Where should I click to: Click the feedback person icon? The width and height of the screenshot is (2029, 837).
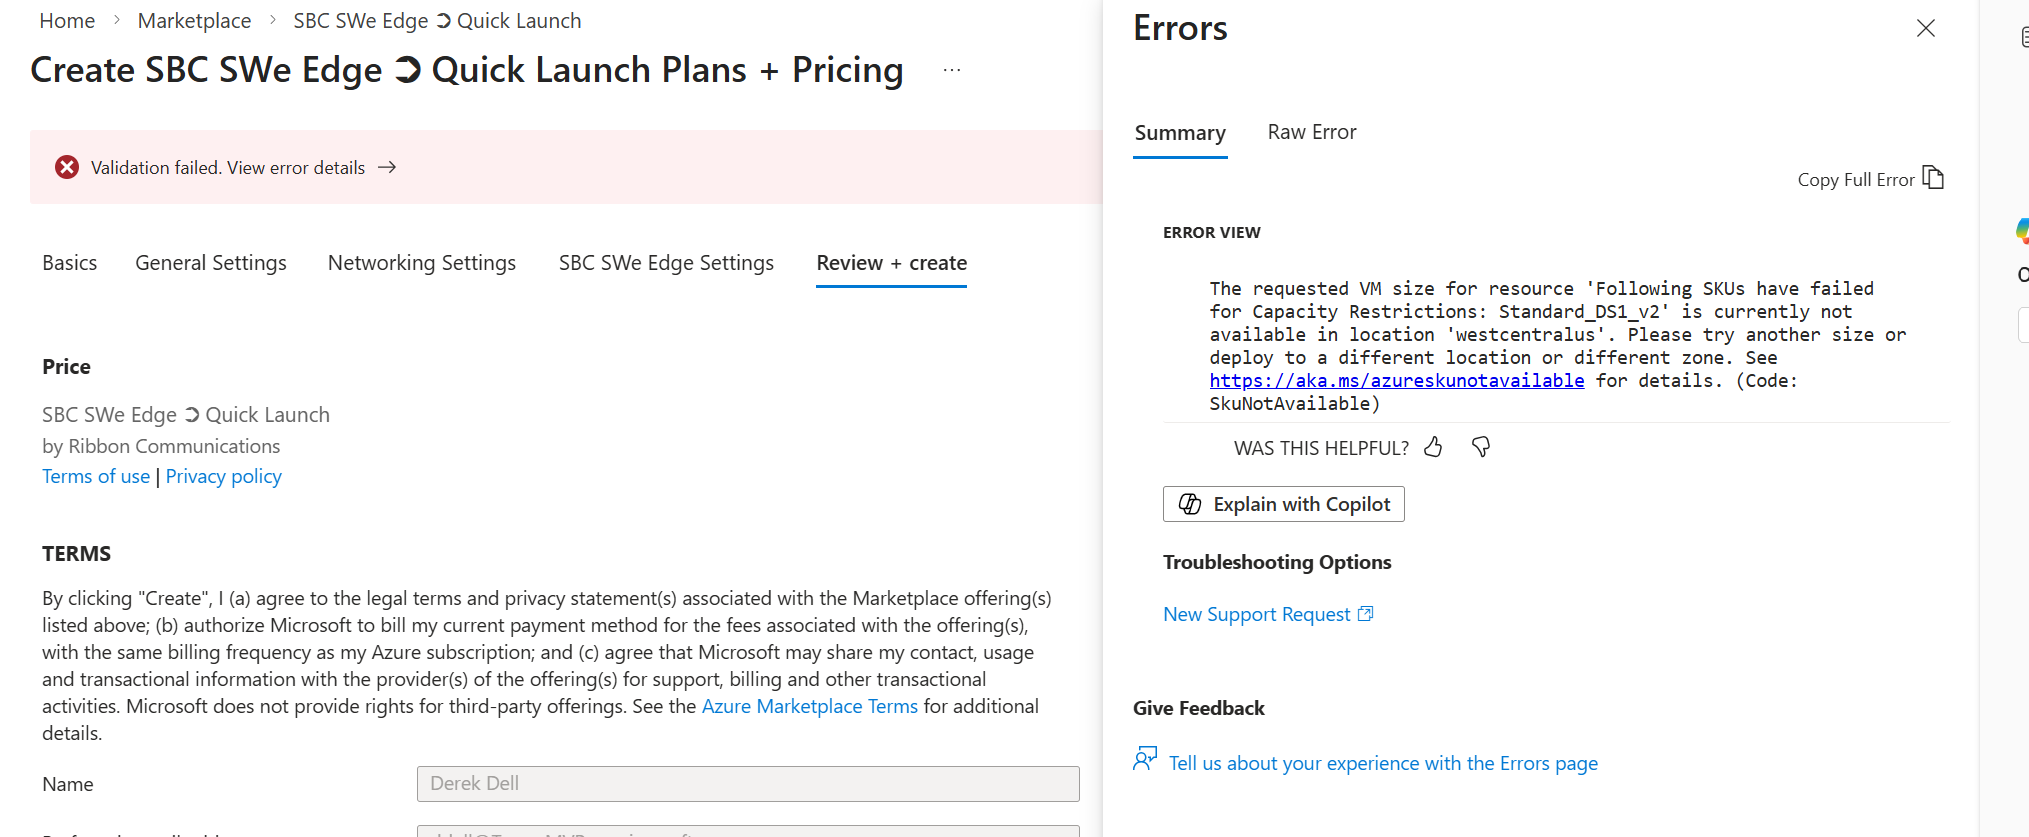click(1145, 759)
